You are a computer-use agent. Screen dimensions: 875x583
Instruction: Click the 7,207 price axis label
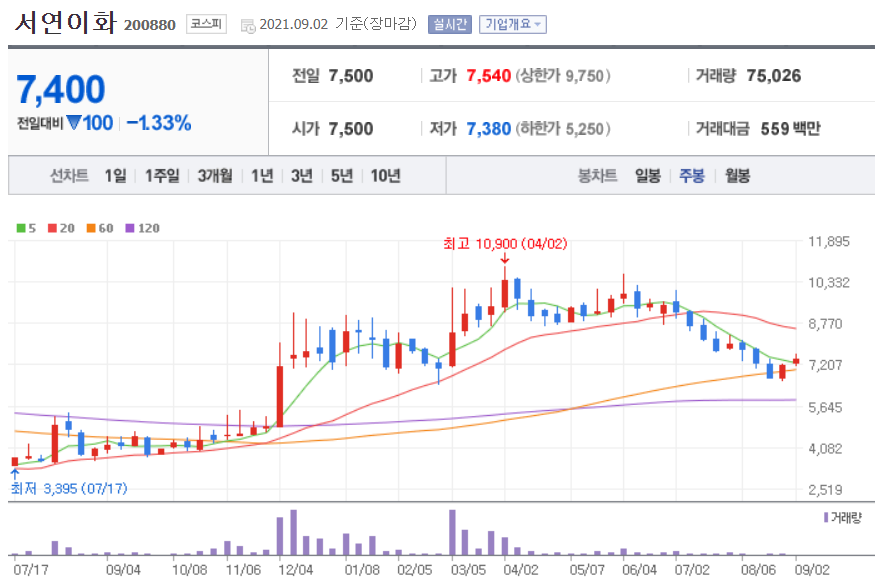click(x=825, y=365)
